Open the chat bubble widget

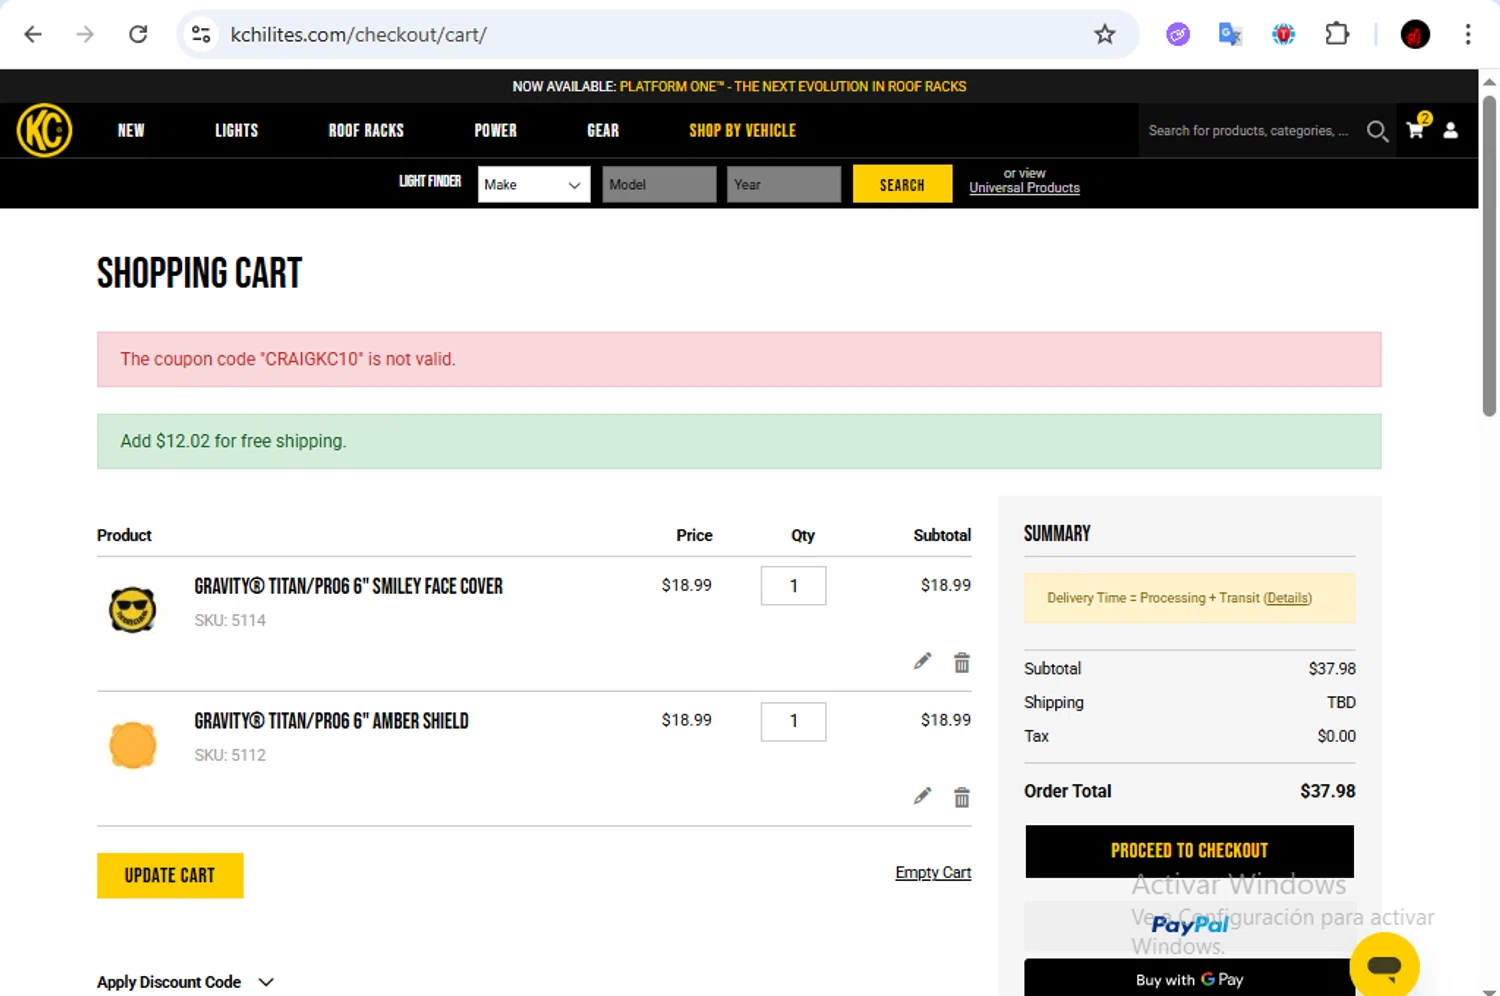pos(1384,965)
